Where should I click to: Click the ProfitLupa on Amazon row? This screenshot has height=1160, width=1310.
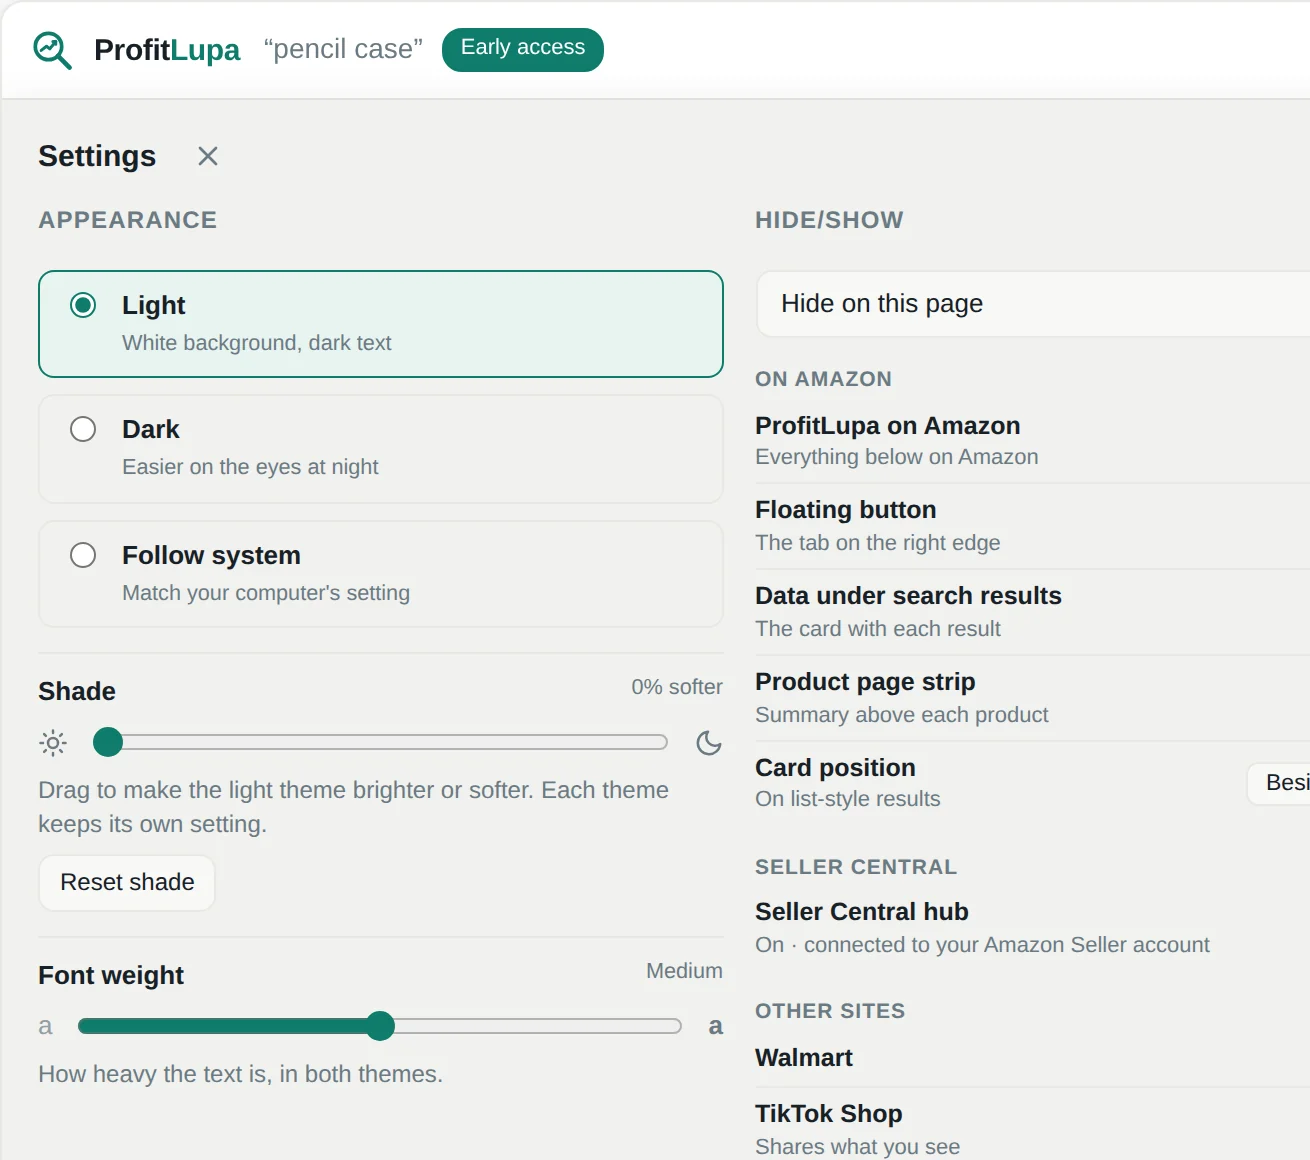pos(1032,441)
